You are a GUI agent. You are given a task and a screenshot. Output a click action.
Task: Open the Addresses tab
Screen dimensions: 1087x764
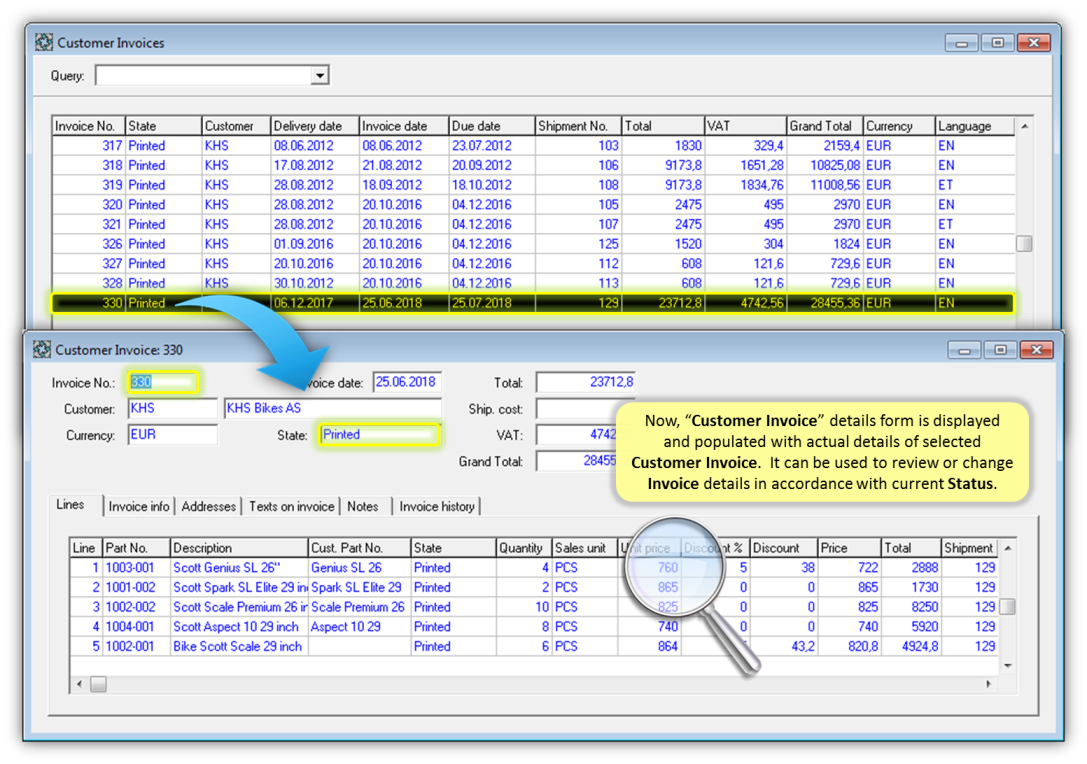pyautogui.click(x=208, y=507)
